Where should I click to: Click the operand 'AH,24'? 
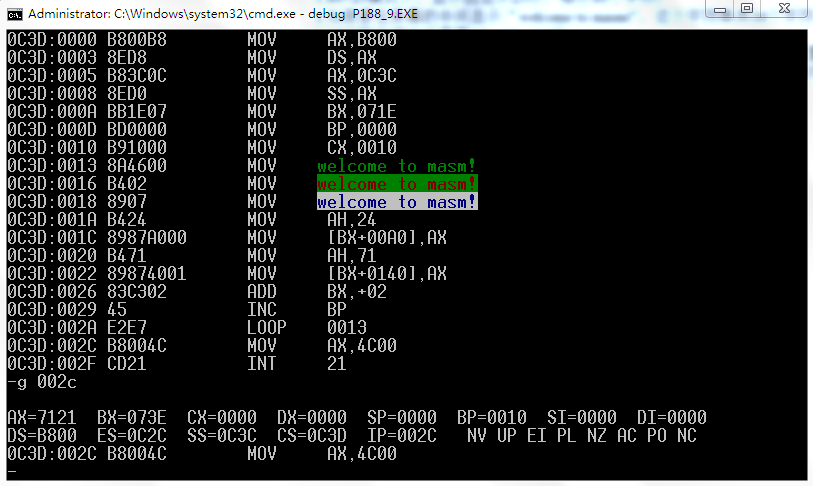tap(352, 220)
